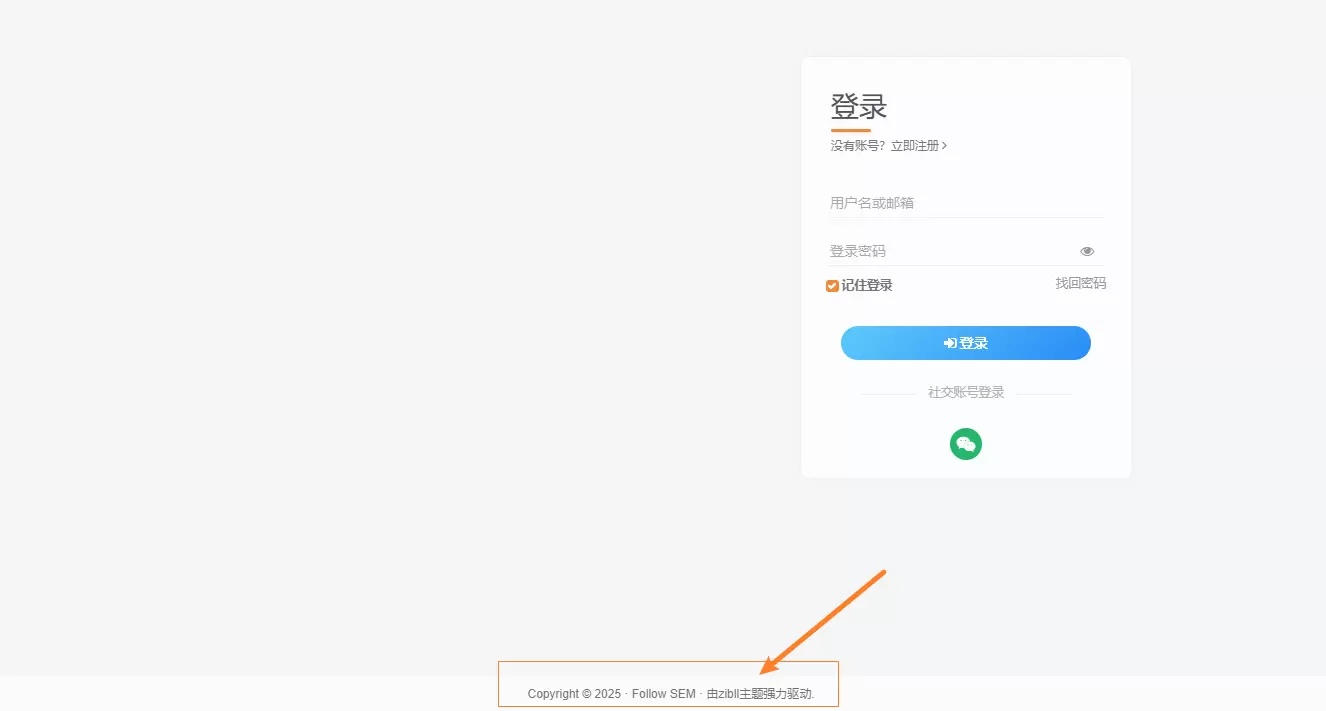Submit with the blue 登录 button
This screenshot has height=711, width=1326.
point(966,343)
